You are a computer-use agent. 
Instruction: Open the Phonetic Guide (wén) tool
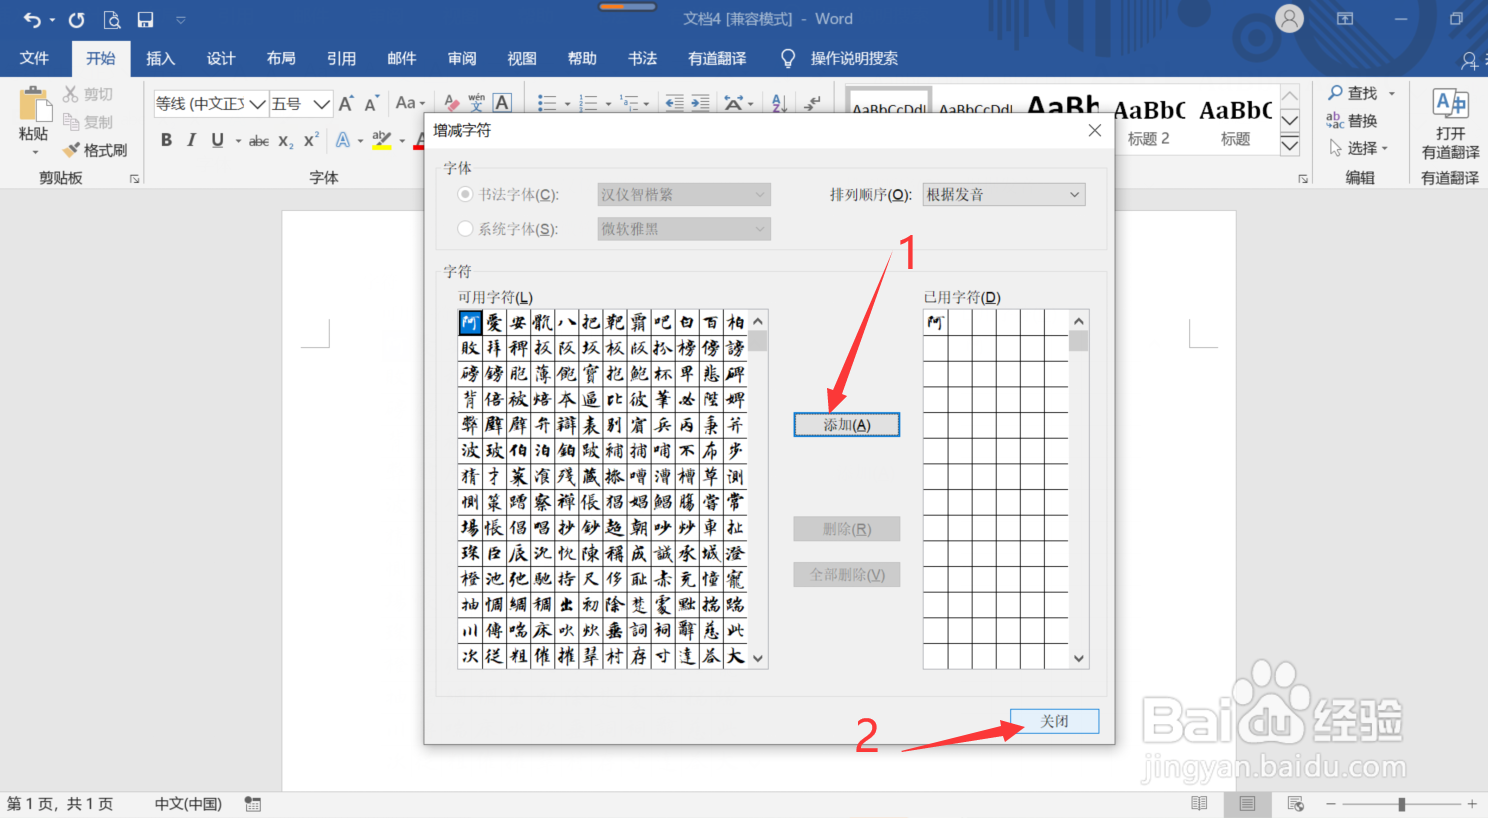tap(476, 103)
